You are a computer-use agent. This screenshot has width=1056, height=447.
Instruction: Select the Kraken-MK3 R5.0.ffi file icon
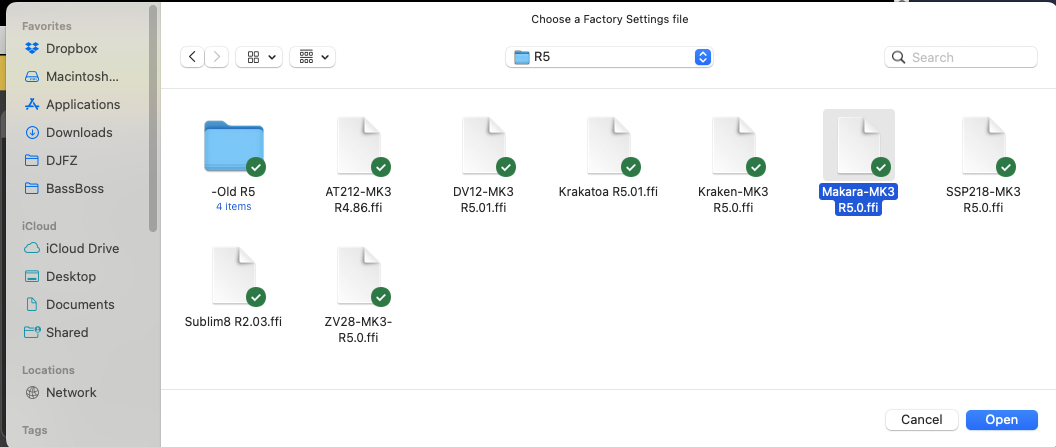tap(733, 146)
